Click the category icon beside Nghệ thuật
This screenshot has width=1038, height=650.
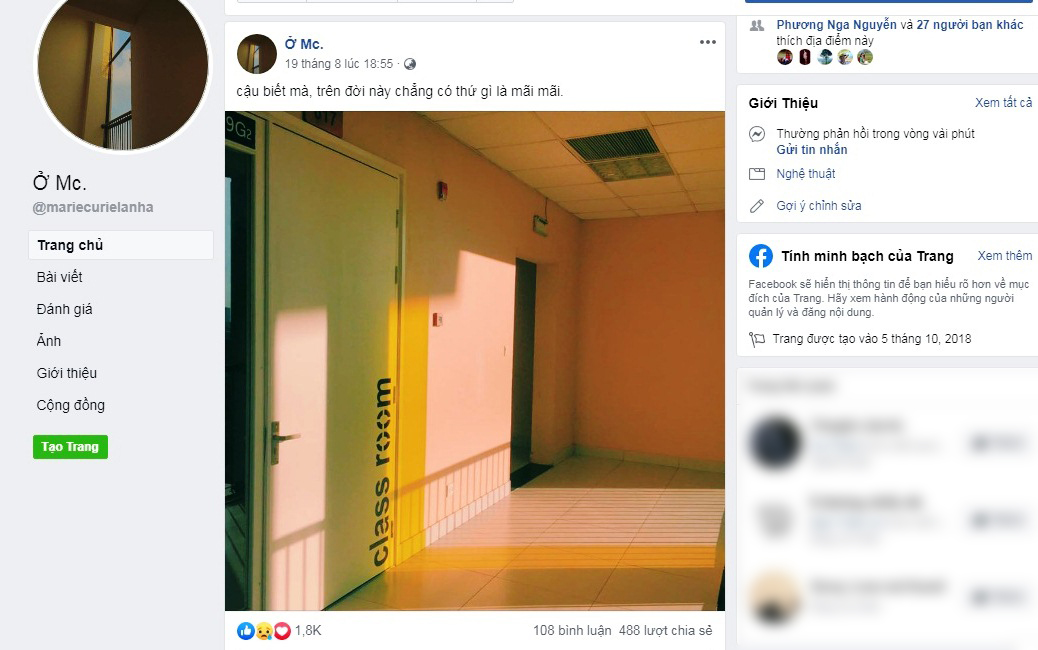(757, 174)
